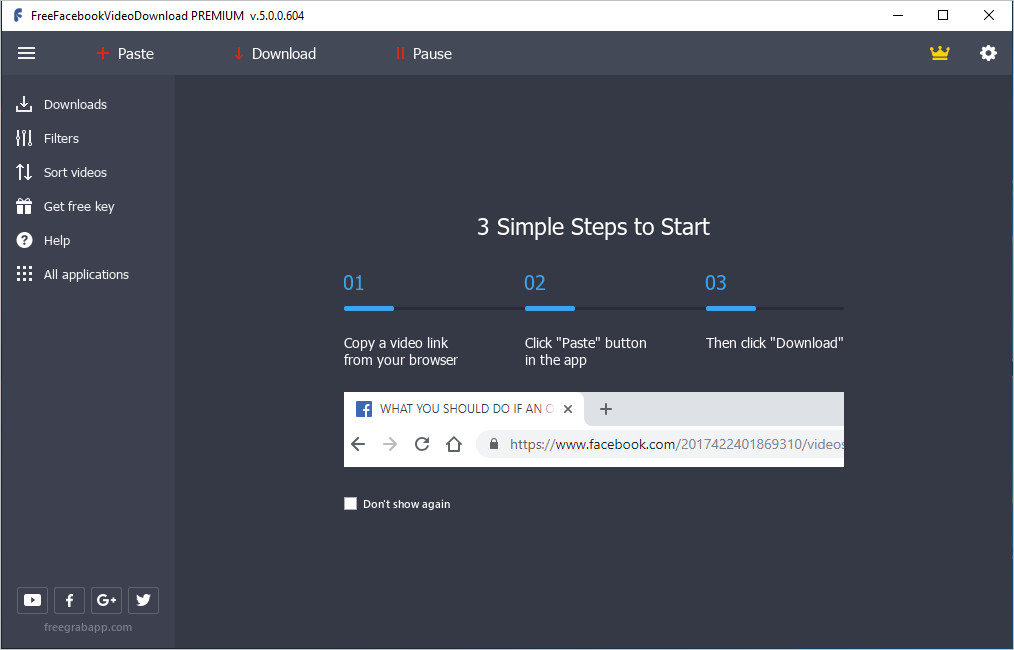Click the Click "Paste" button text
The height and width of the screenshot is (650, 1014).
click(x=585, y=351)
